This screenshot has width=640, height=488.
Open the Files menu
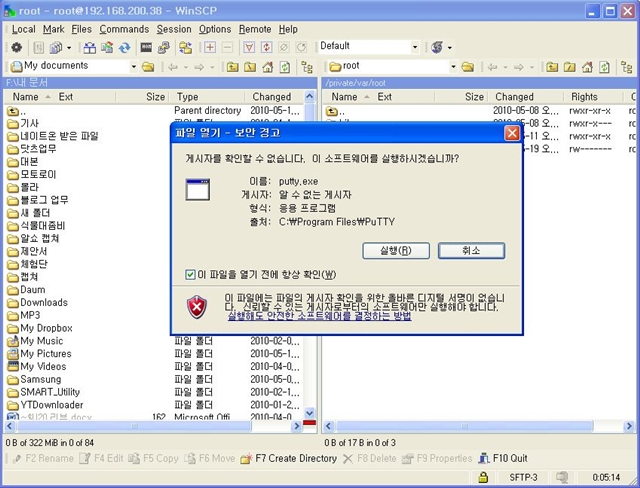[x=82, y=29]
